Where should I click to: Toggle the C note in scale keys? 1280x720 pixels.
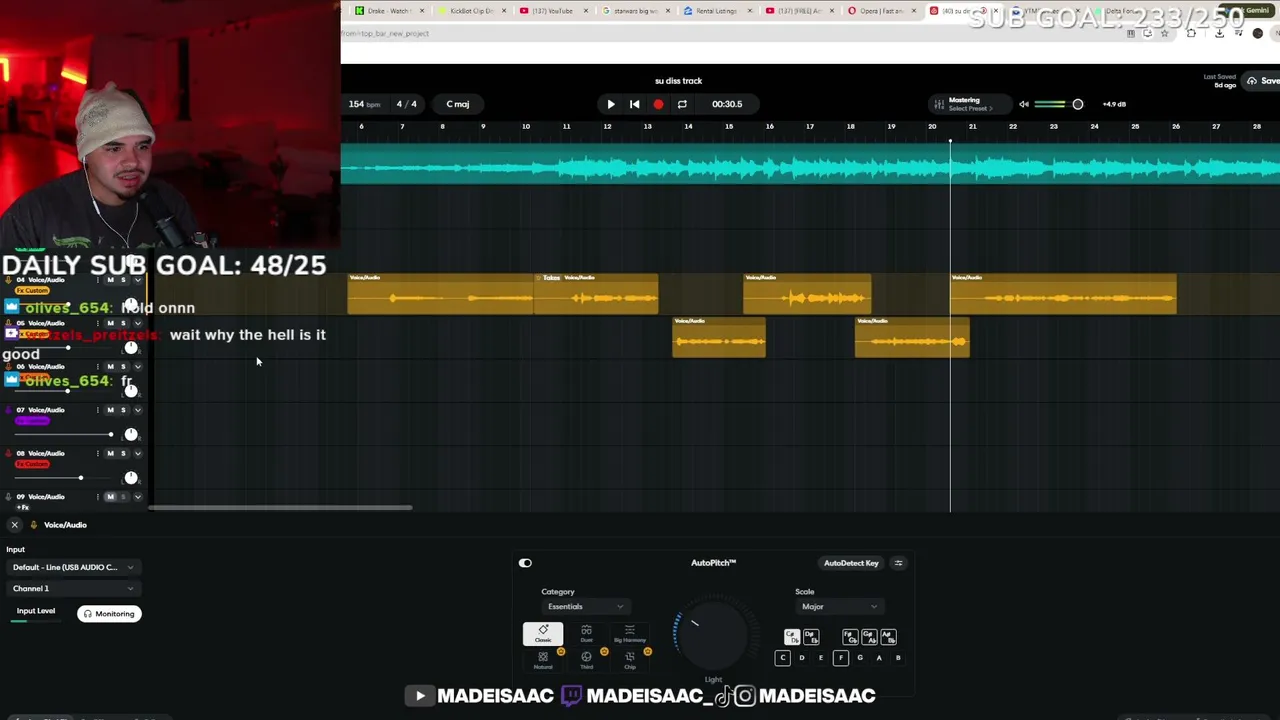[x=783, y=658]
